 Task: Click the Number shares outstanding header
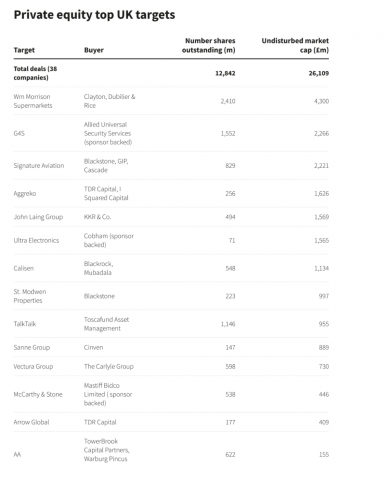[208, 45]
